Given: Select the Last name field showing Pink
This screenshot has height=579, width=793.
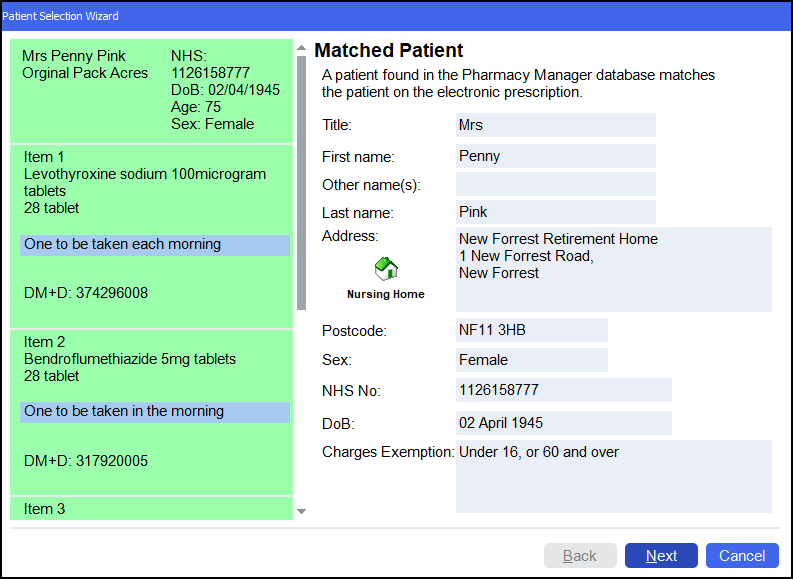Looking at the screenshot, I should [555, 212].
